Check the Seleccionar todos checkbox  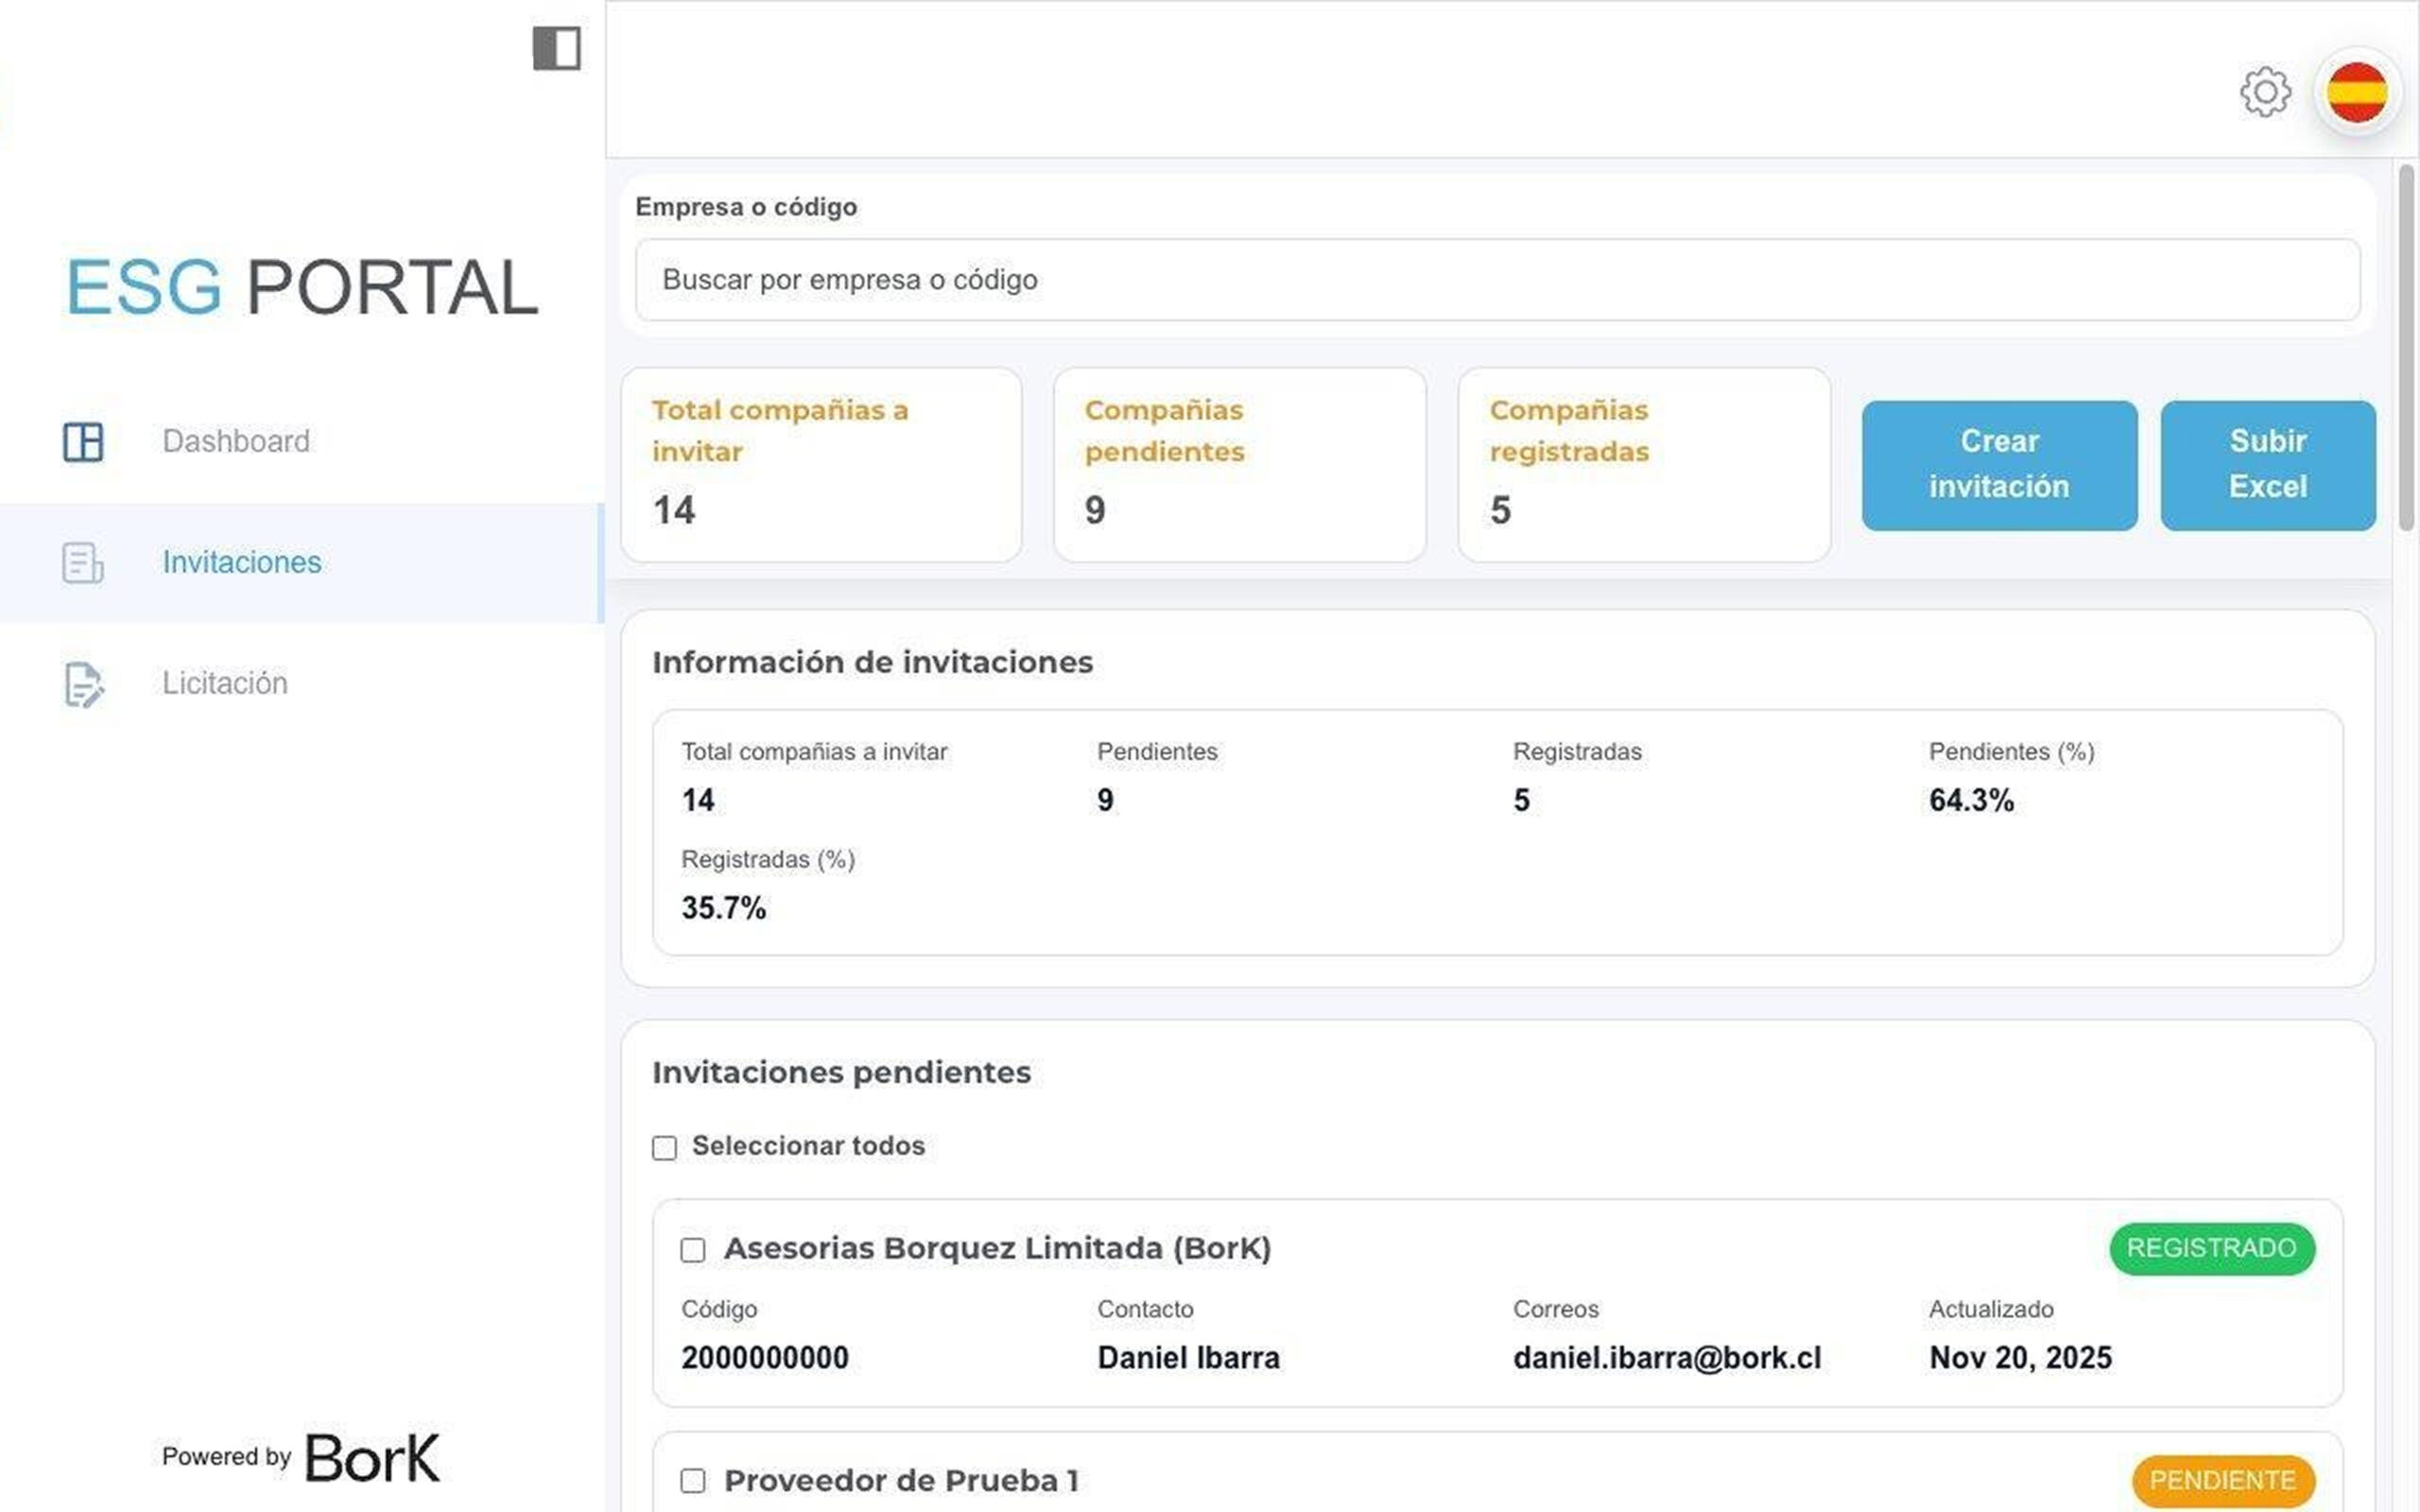(664, 1147)
